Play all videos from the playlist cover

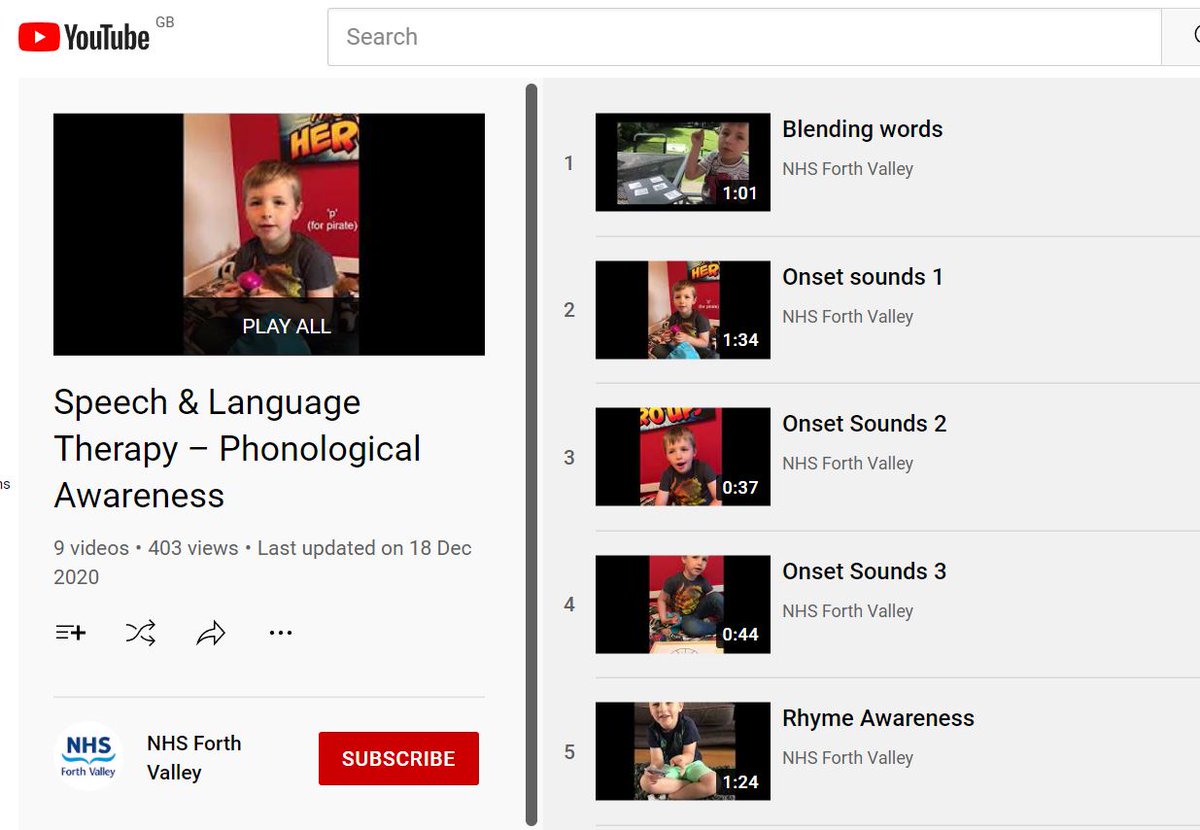tap(269, 234)
